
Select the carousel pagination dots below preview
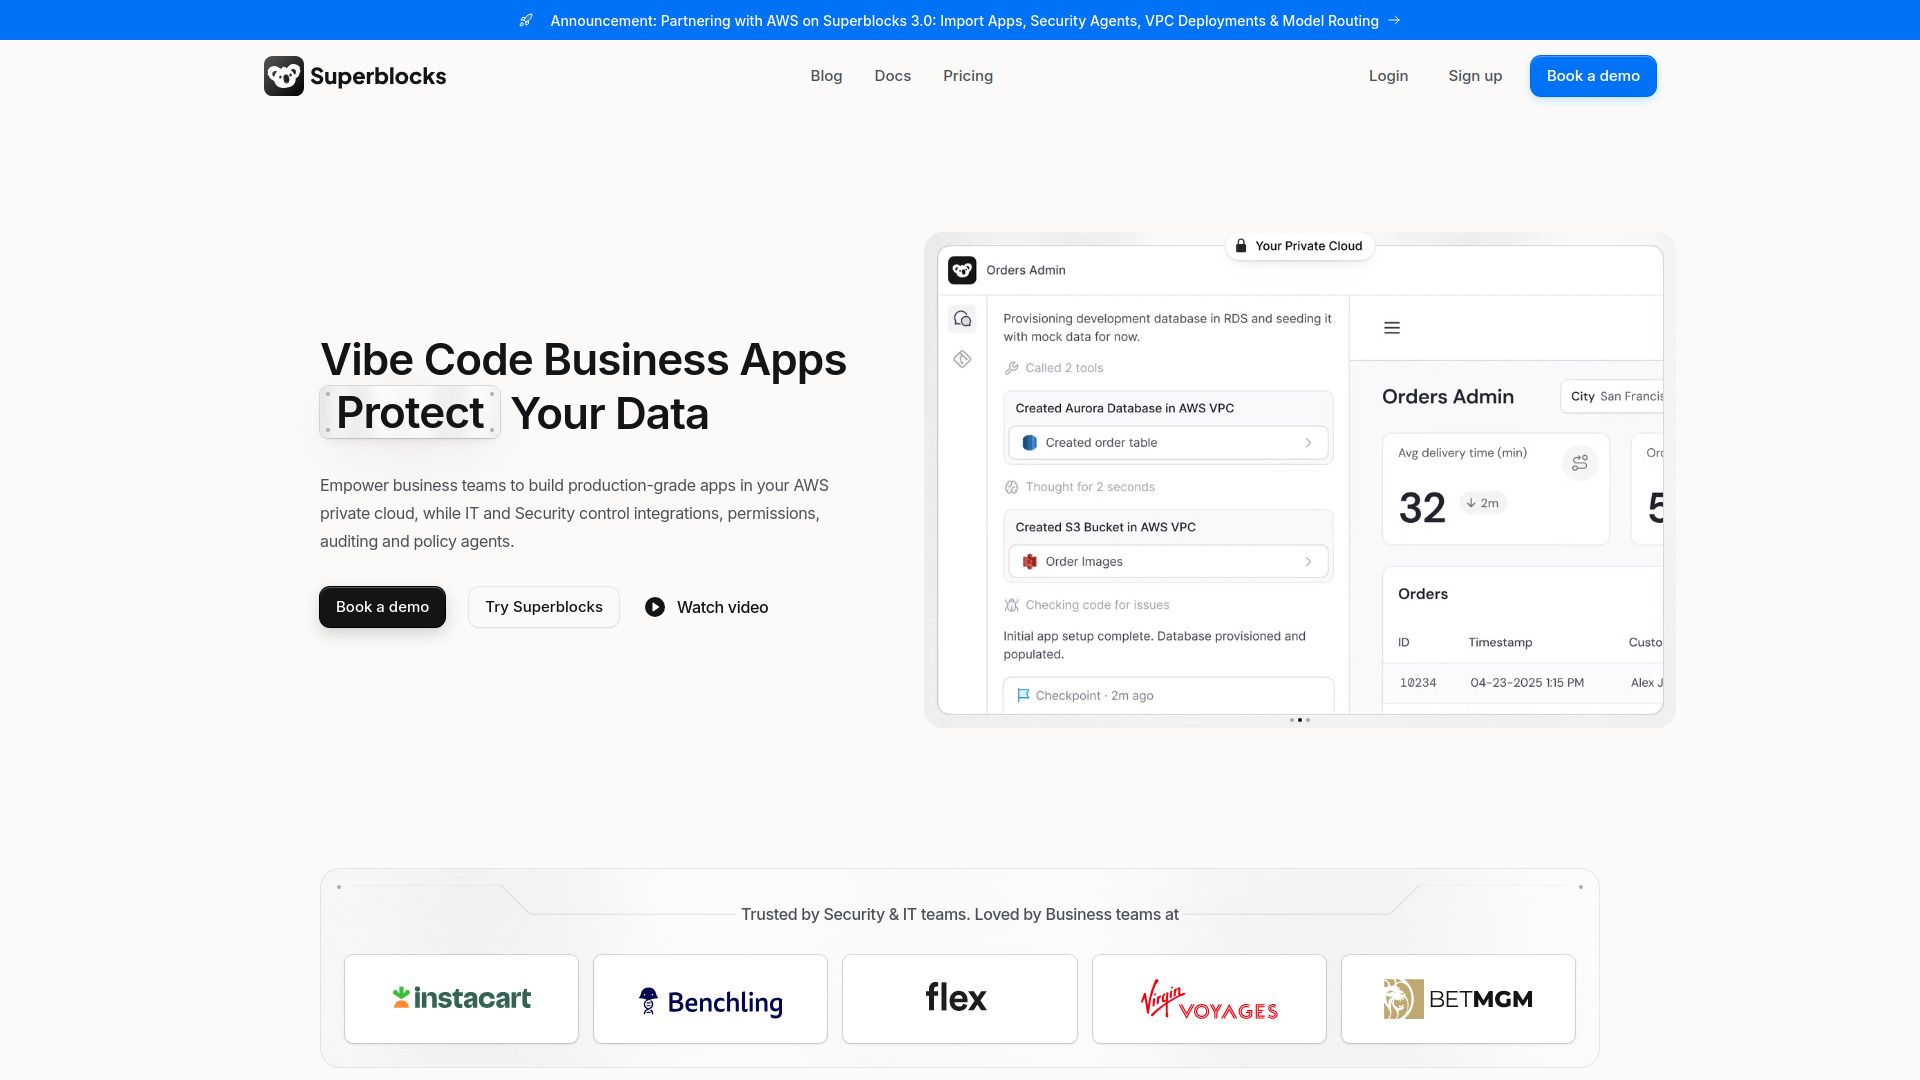tap(1300, 720)
